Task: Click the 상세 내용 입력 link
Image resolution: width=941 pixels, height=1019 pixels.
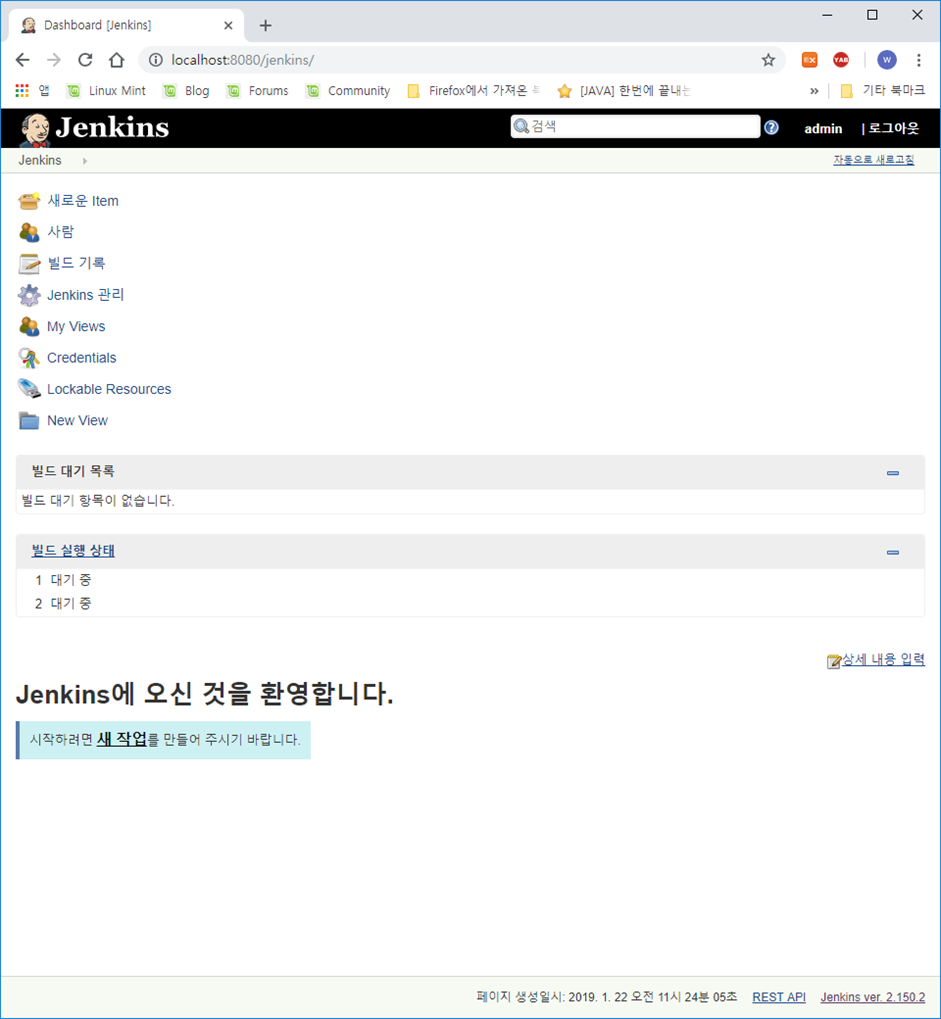Action: click(883, 660)
